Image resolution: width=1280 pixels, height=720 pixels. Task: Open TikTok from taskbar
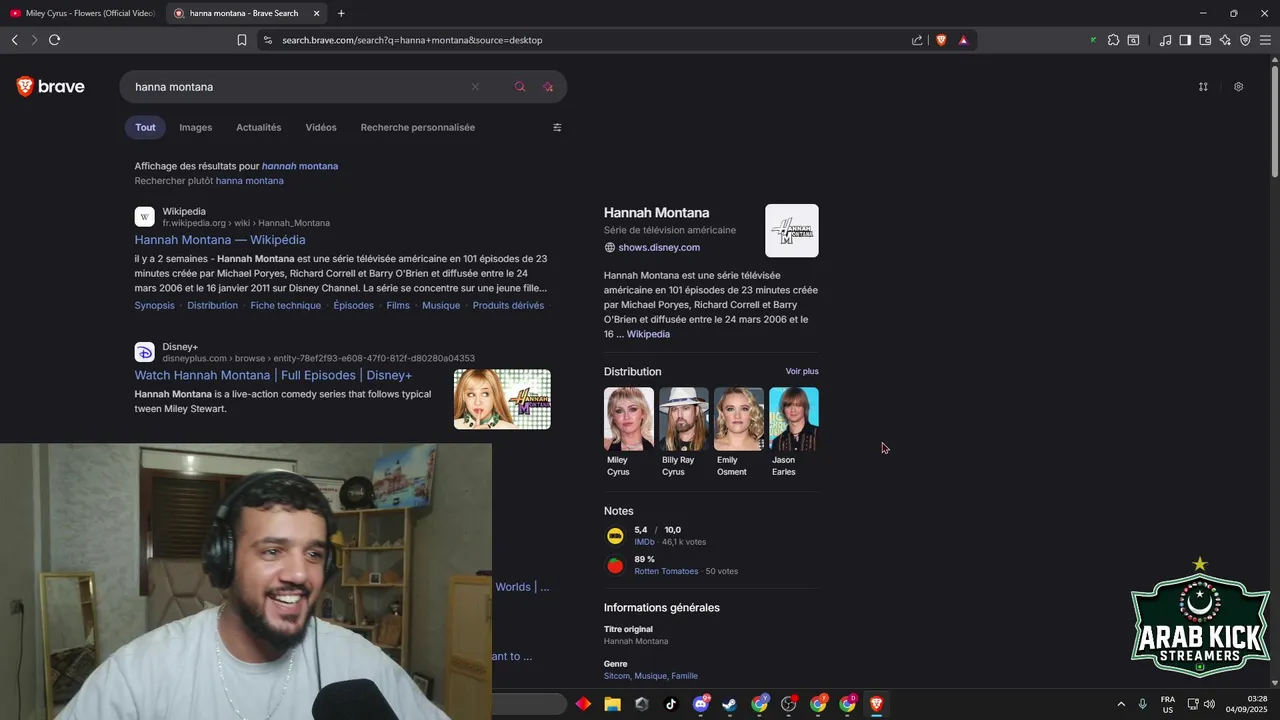[671, 704]
